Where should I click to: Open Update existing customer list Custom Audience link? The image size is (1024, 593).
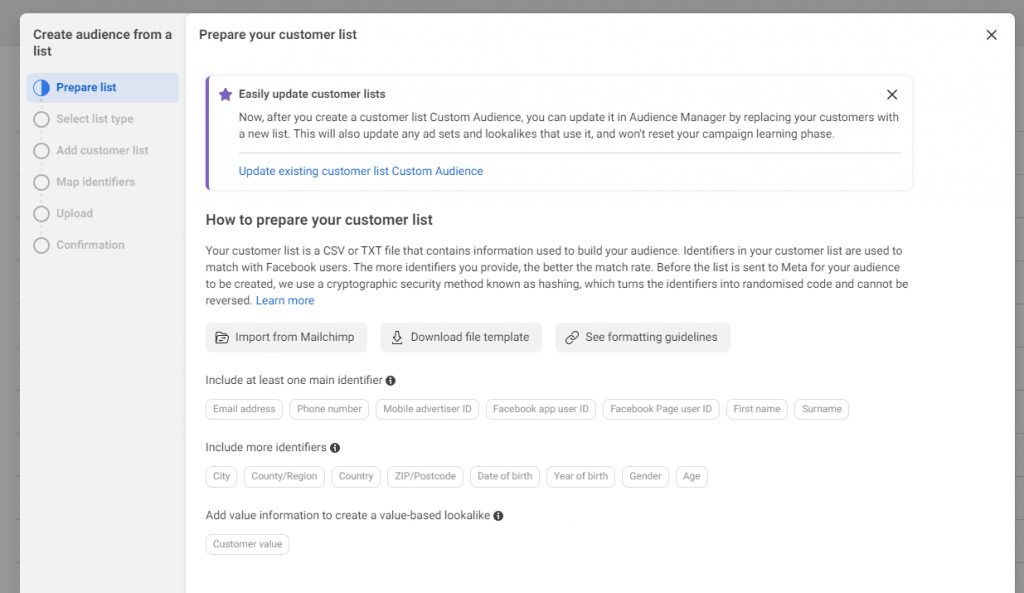(360, 171)
